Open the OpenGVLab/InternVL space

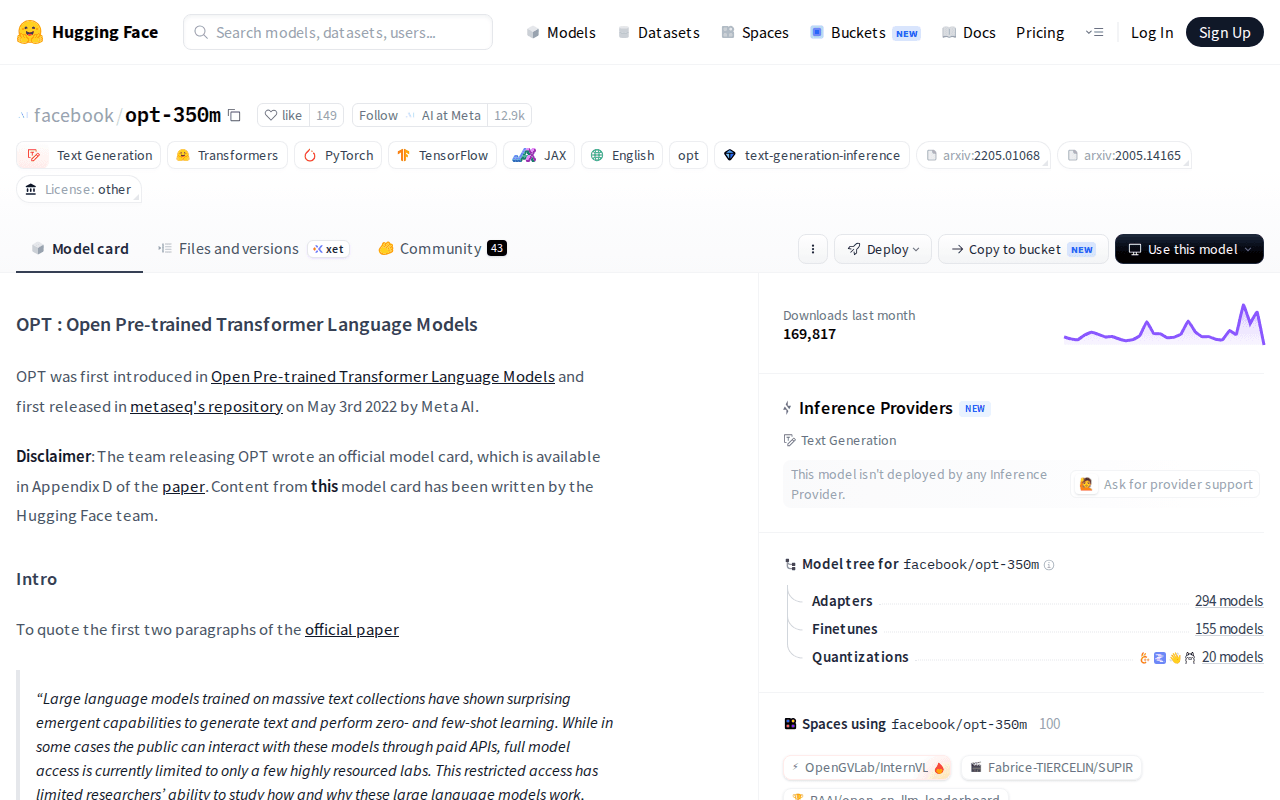(x=867, y=768)
